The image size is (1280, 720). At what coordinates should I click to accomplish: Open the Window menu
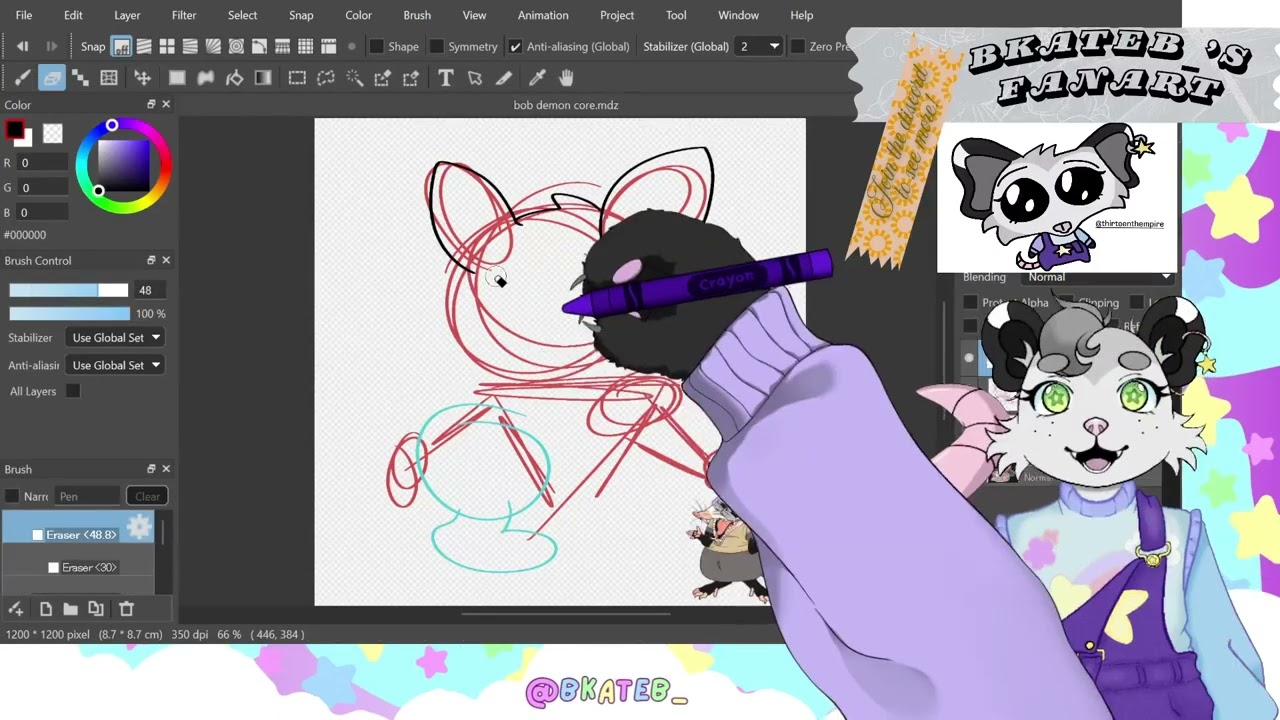(738, 15)
